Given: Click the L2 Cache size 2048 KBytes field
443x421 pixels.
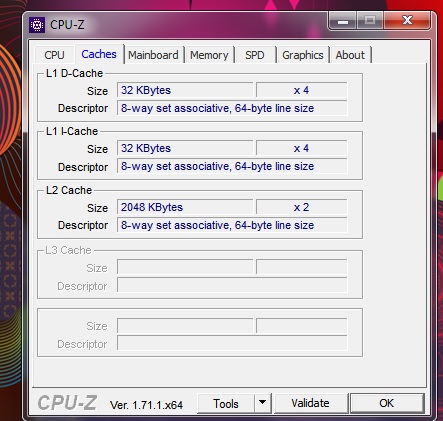Looking at the screenshot, I should (x=185, y=207).
